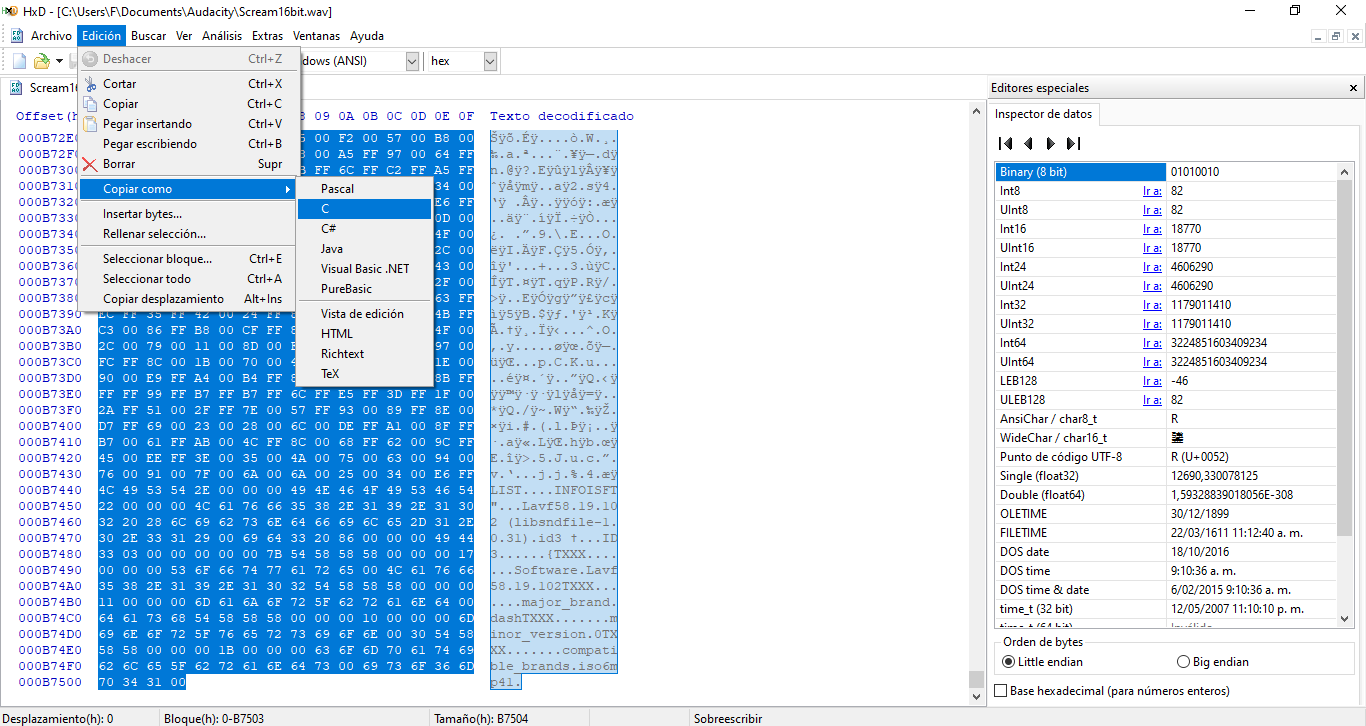
Task: Click Ir a link for UInt16 row
Action: pyautogui.click(x=1152, y=248)
